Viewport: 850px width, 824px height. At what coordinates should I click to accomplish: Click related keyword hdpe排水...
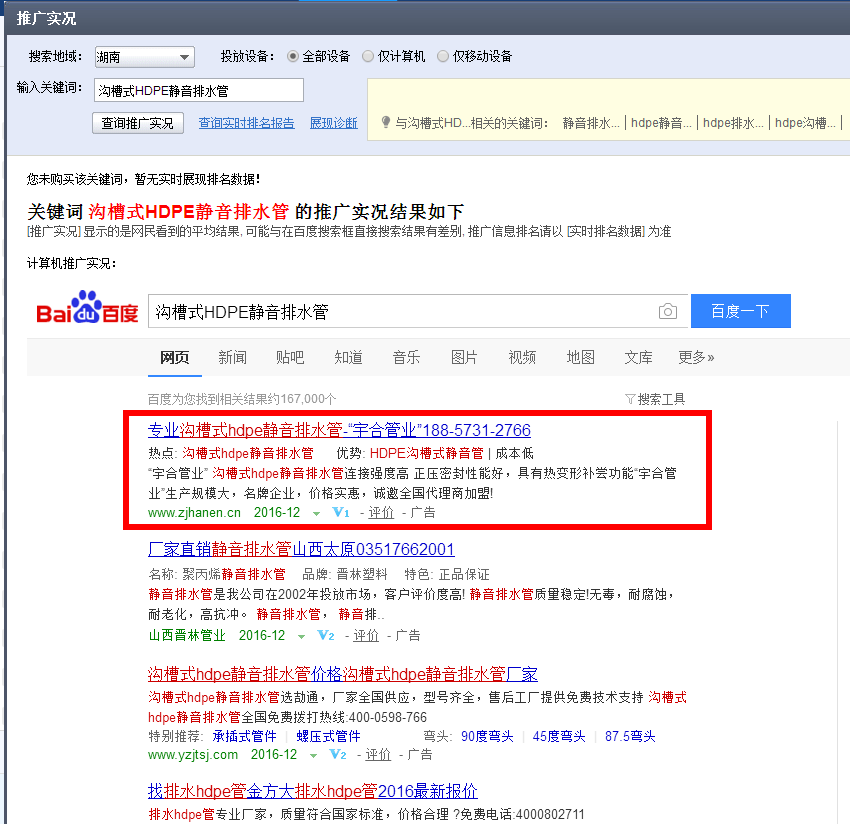[x=733, y=123]
